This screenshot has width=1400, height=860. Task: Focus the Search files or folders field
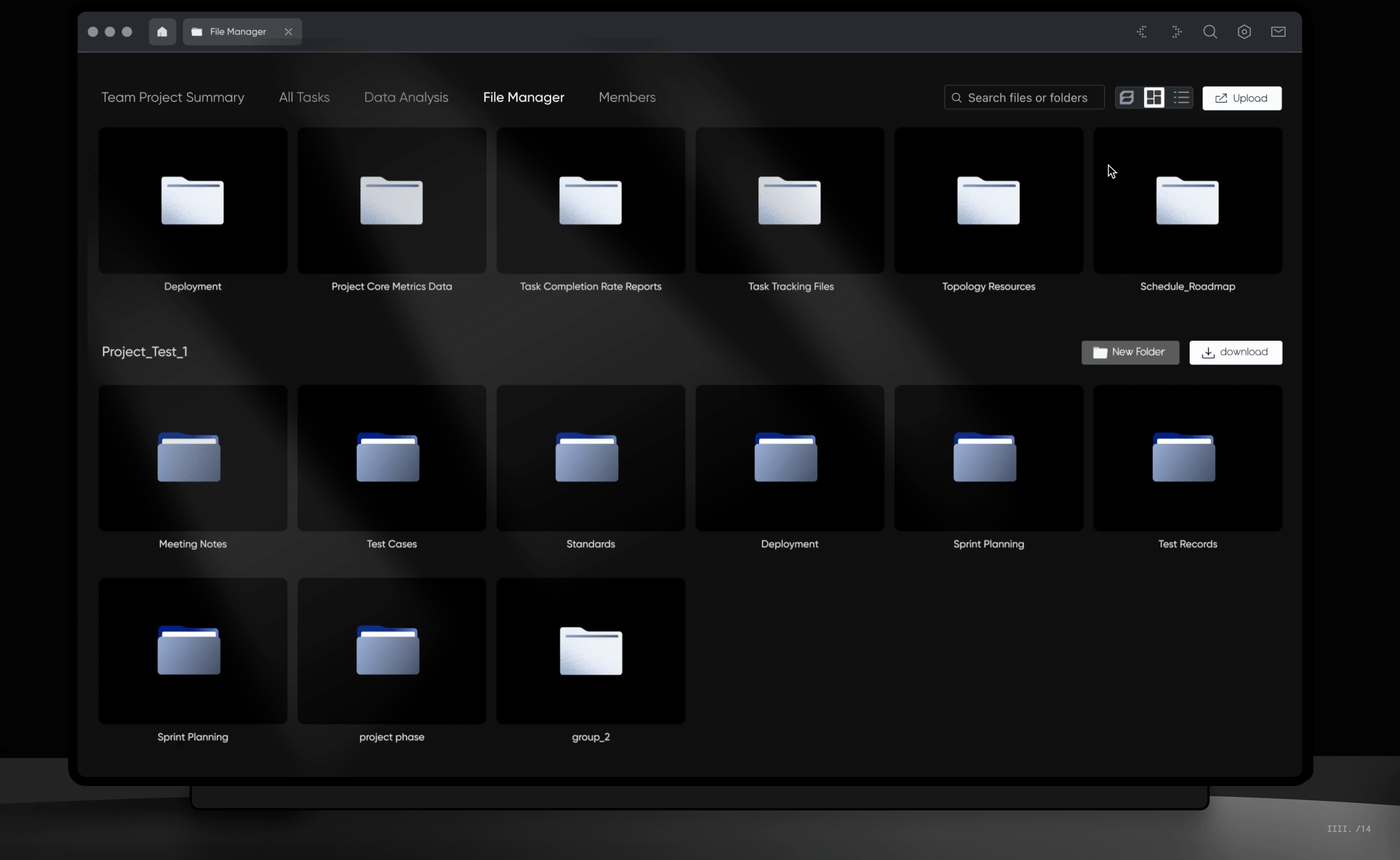pos(1024,98)
